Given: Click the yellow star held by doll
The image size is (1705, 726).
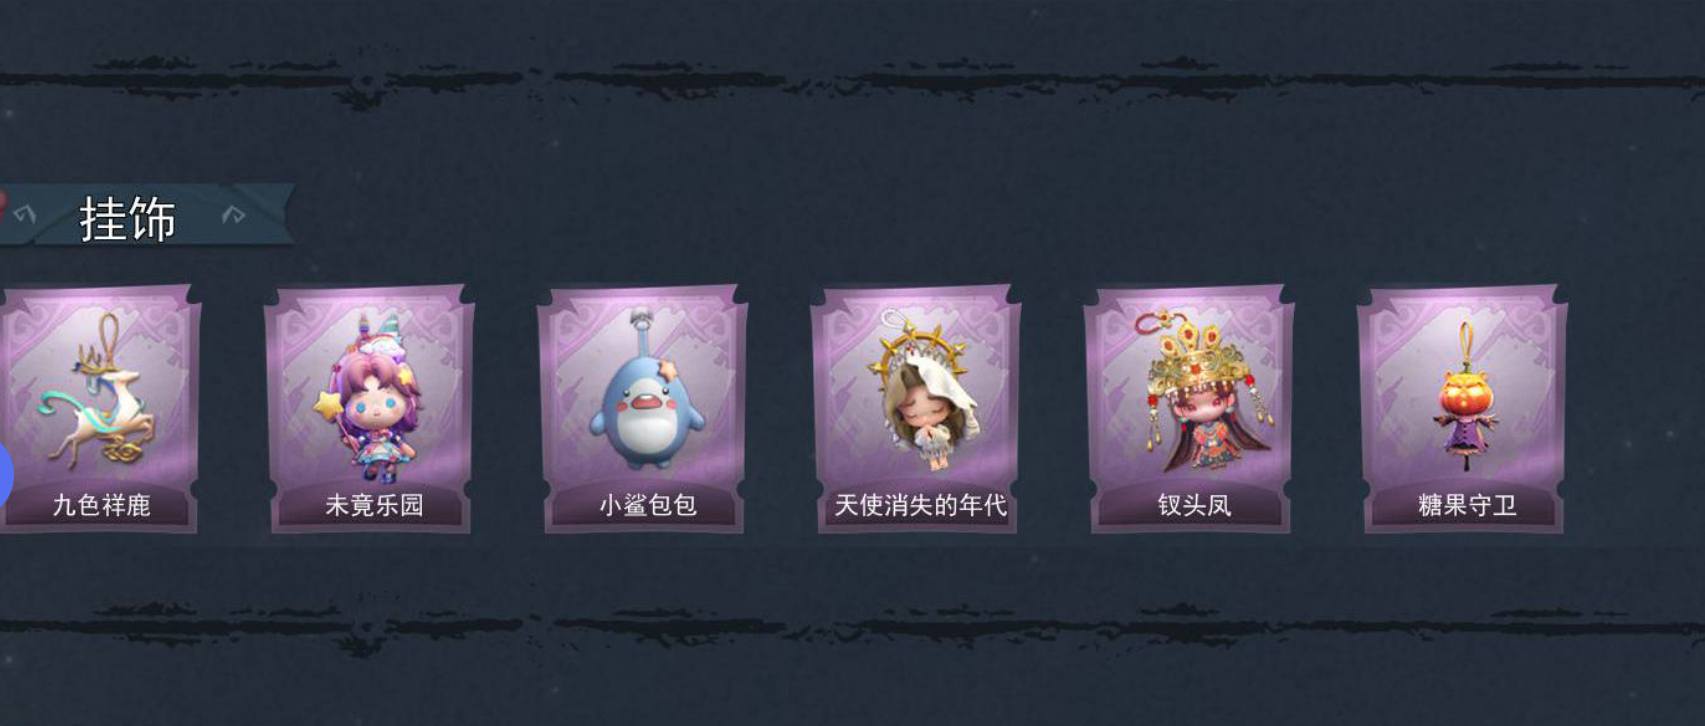Looking at the screenshot, I should (x=327, y=406).
